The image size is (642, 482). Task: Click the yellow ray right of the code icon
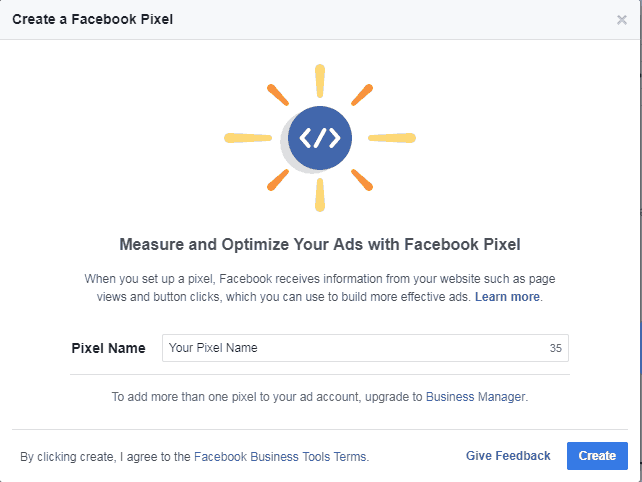tap(392, 138)
